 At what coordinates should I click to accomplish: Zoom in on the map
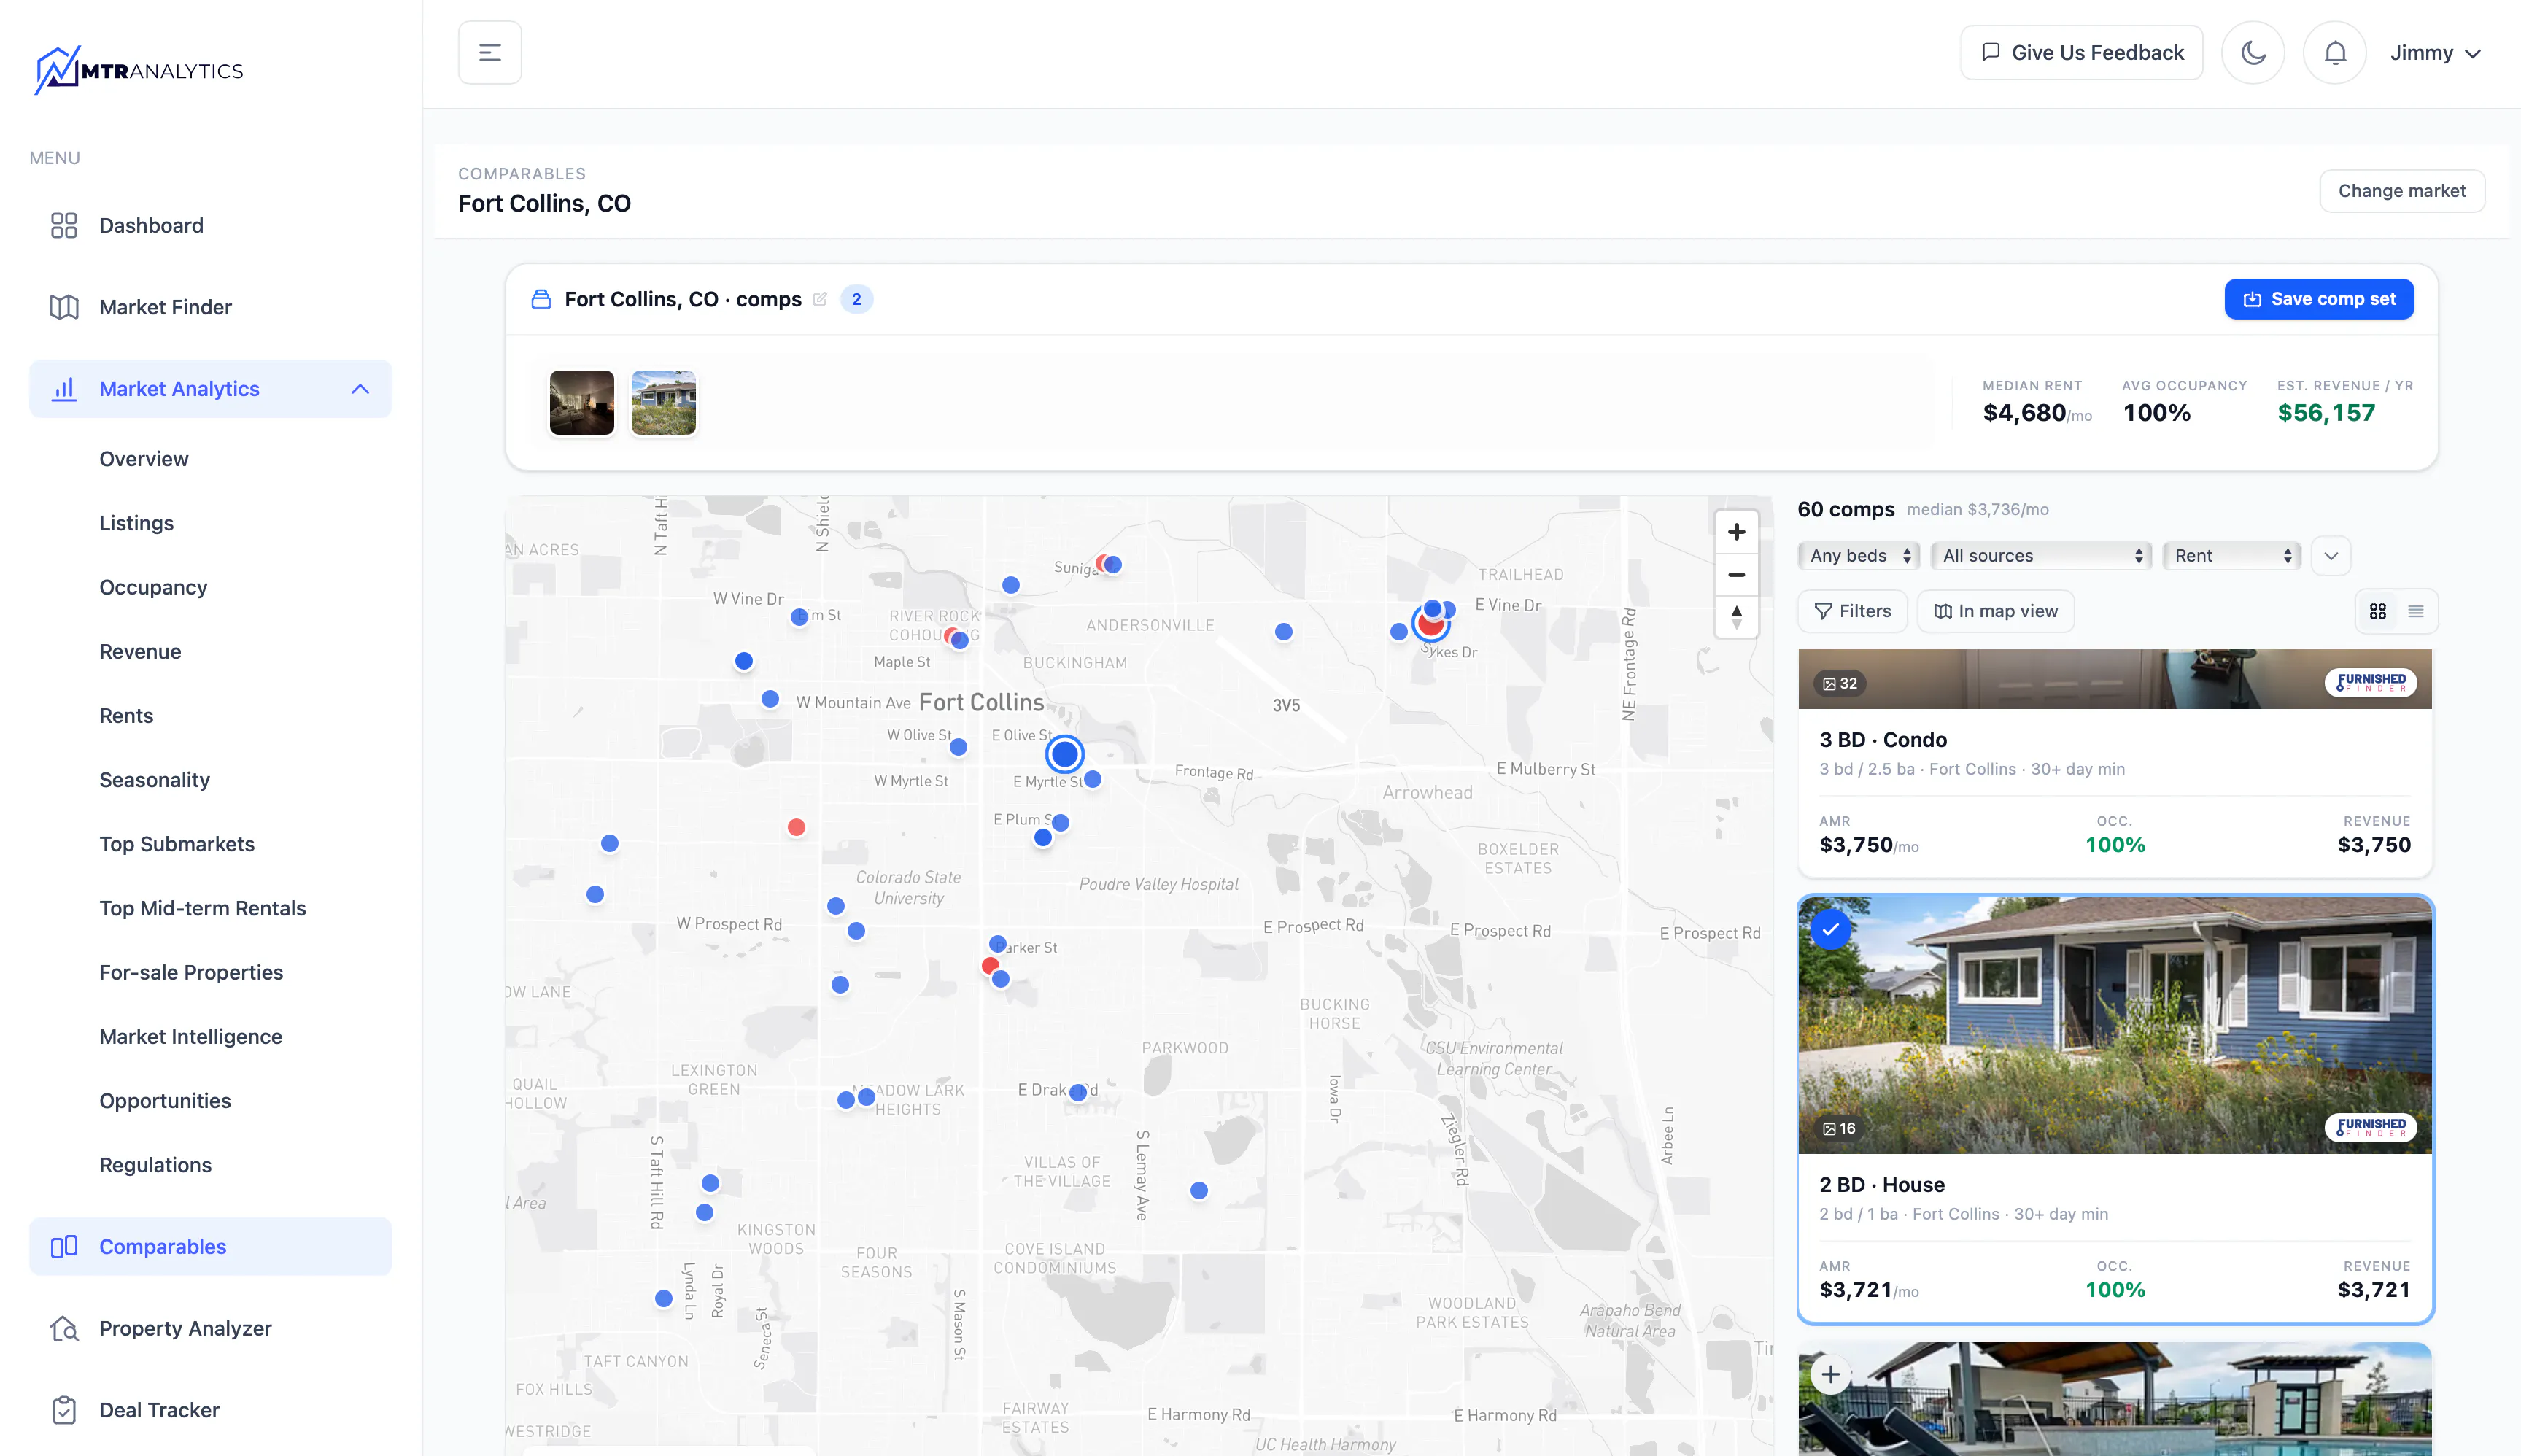tap(1736, 532)
